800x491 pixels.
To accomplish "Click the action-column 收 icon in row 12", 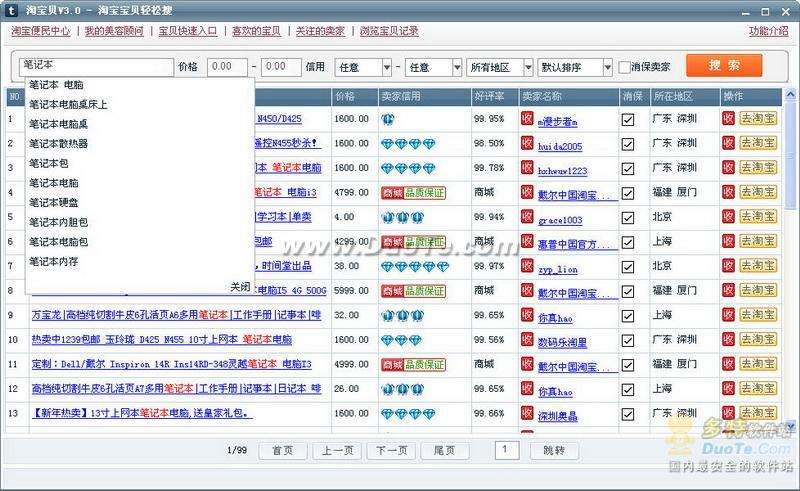I will coord(729,388).
